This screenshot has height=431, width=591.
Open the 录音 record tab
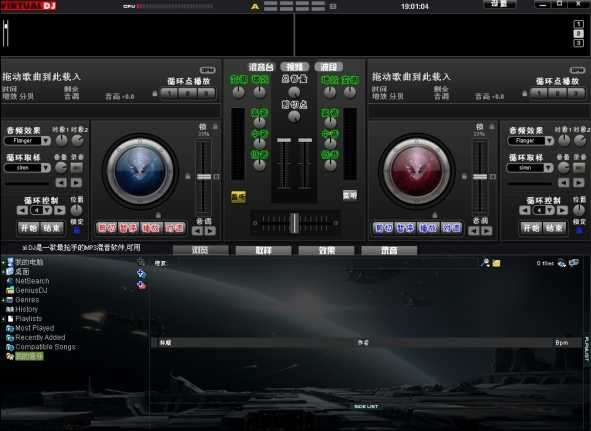pos(389,250)
